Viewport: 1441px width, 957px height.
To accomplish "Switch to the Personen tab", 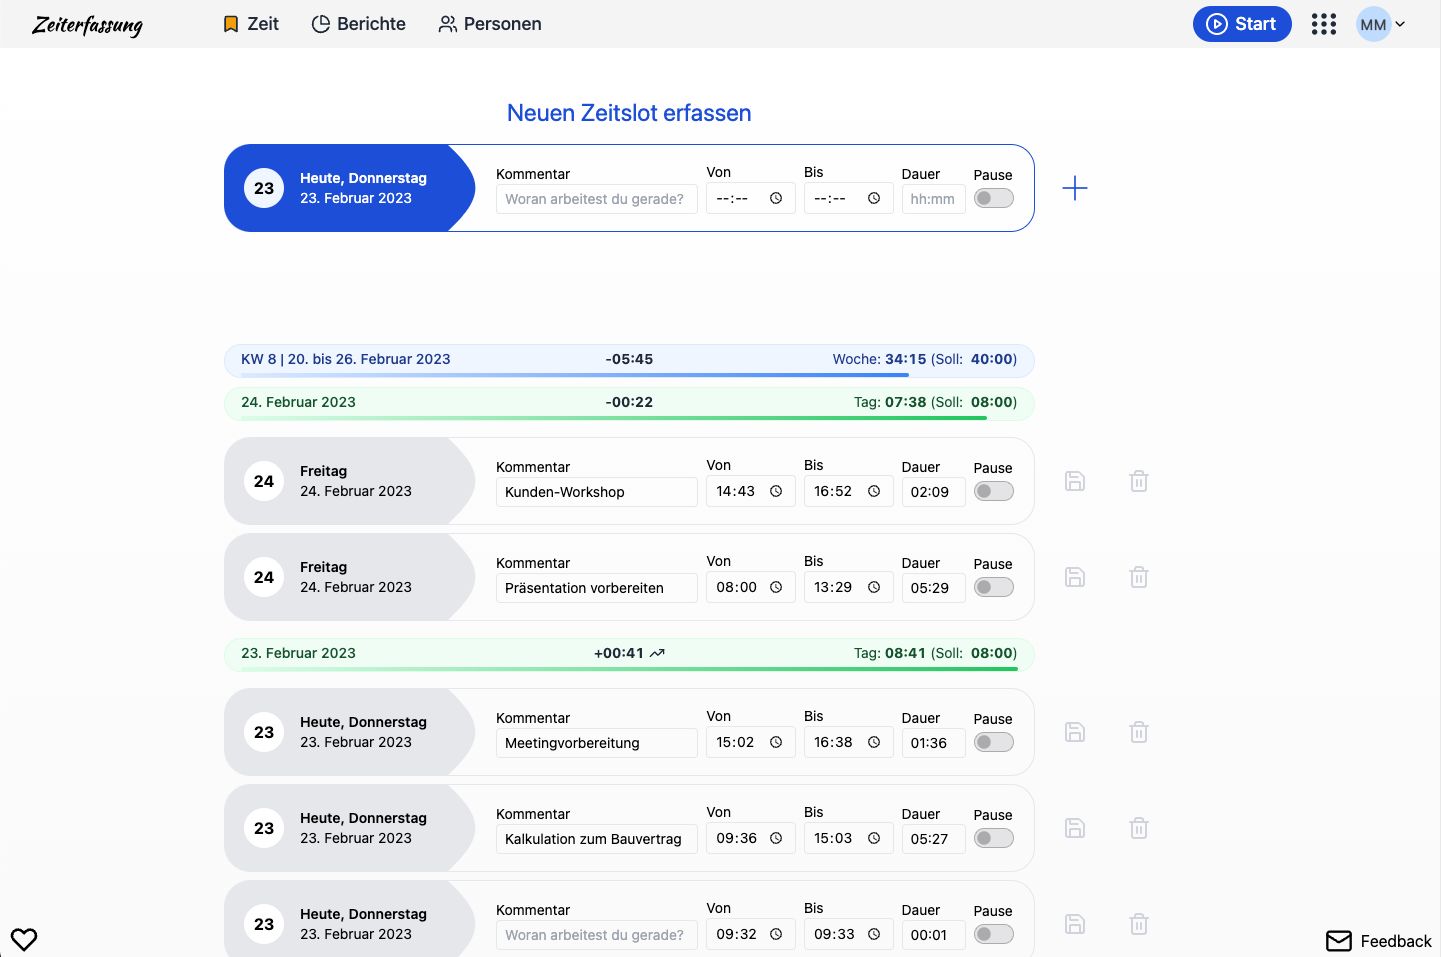I will coord(490,24).
